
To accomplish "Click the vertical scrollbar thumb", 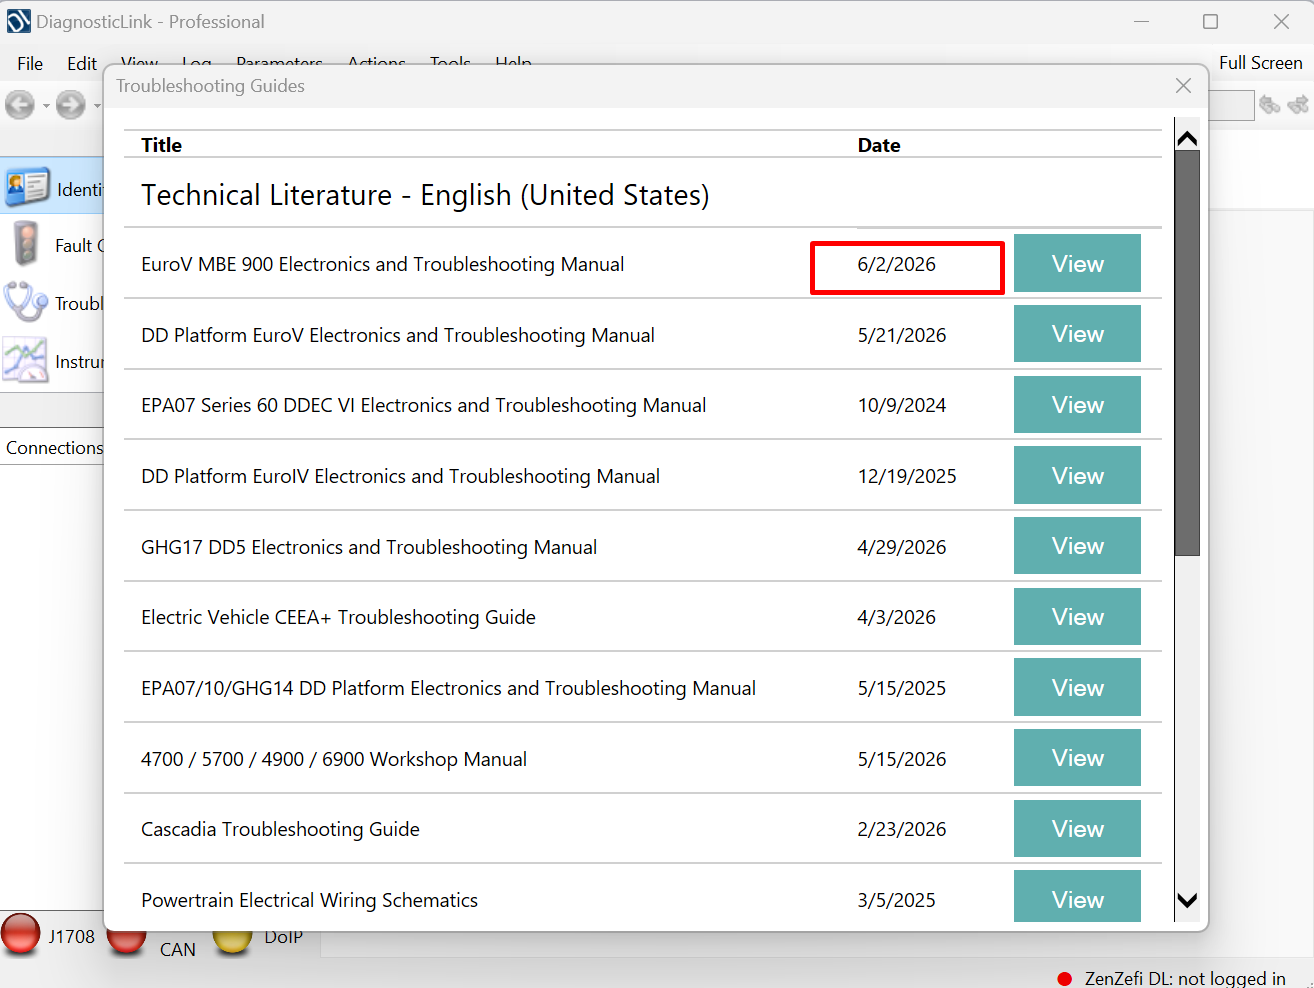I will point(1187,353).
